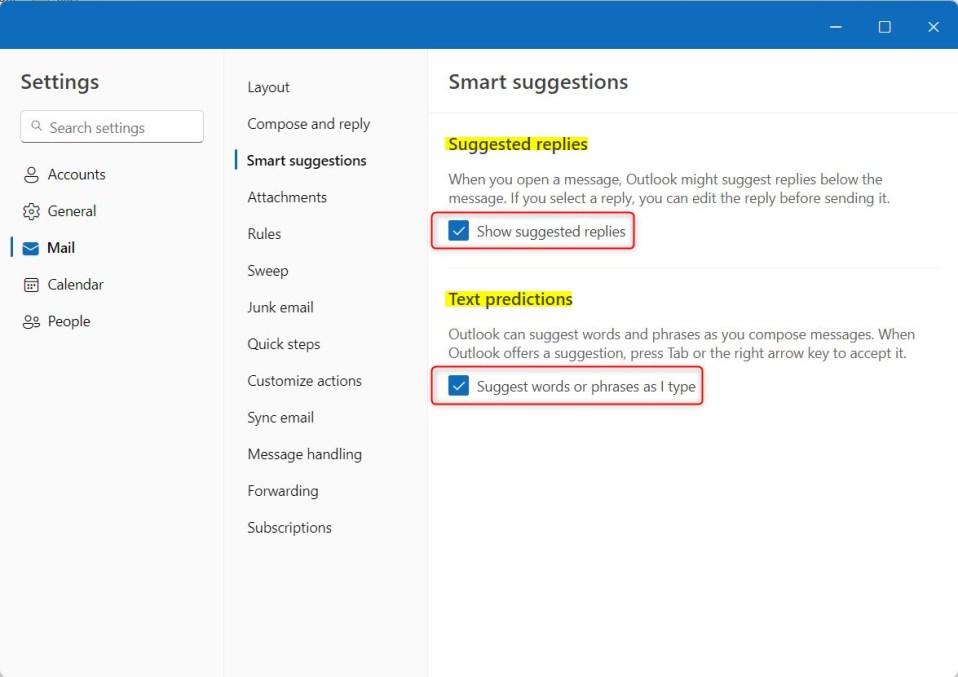Image resolution: width=958 pixels, height=677 pixels.
Task: Click the Calendar icon in sidebar
Action: coord(31,285)
